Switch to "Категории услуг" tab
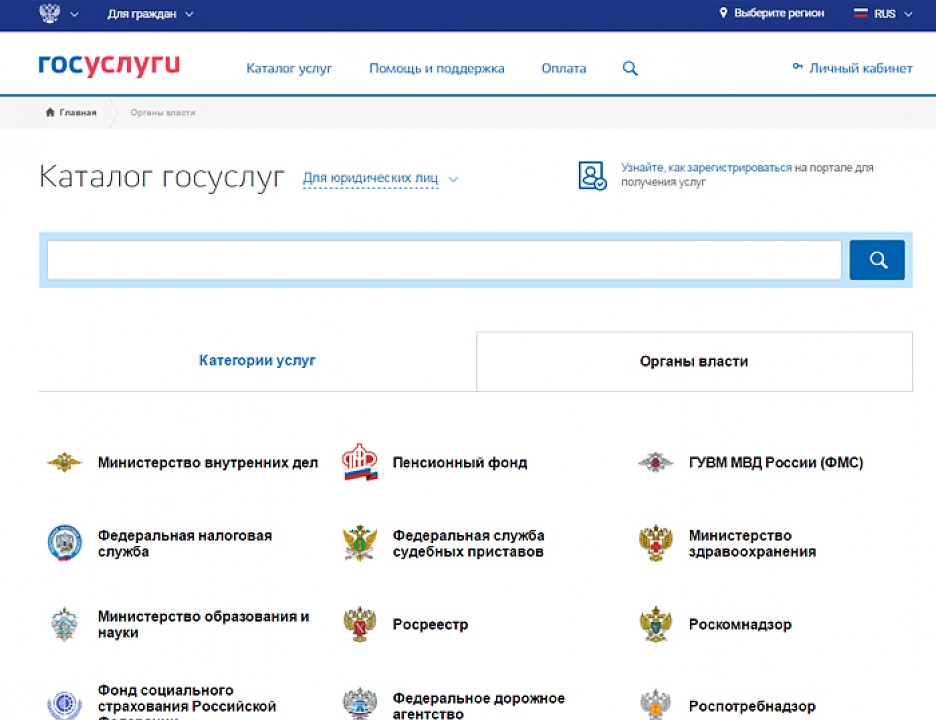The width and height of the screenshot is (936, 720). pyautogui.click(x=257, y=360)
